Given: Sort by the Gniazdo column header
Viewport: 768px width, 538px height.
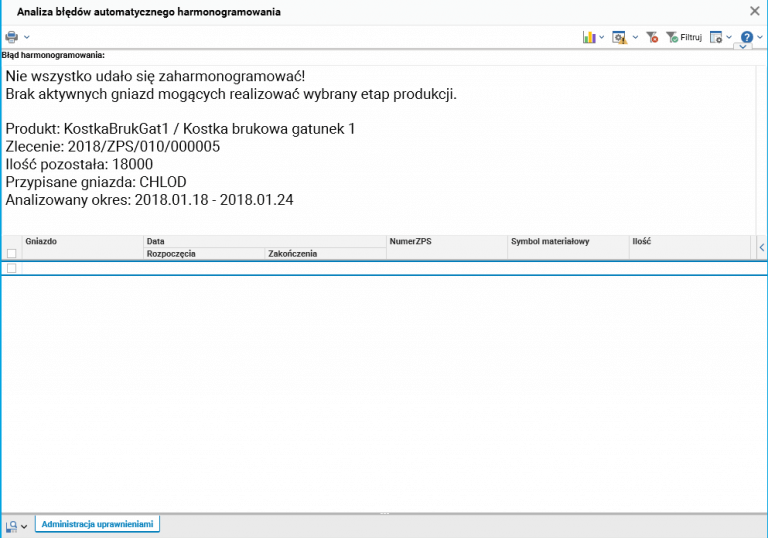Looking at the screenshot, I should tap(82, 247).
